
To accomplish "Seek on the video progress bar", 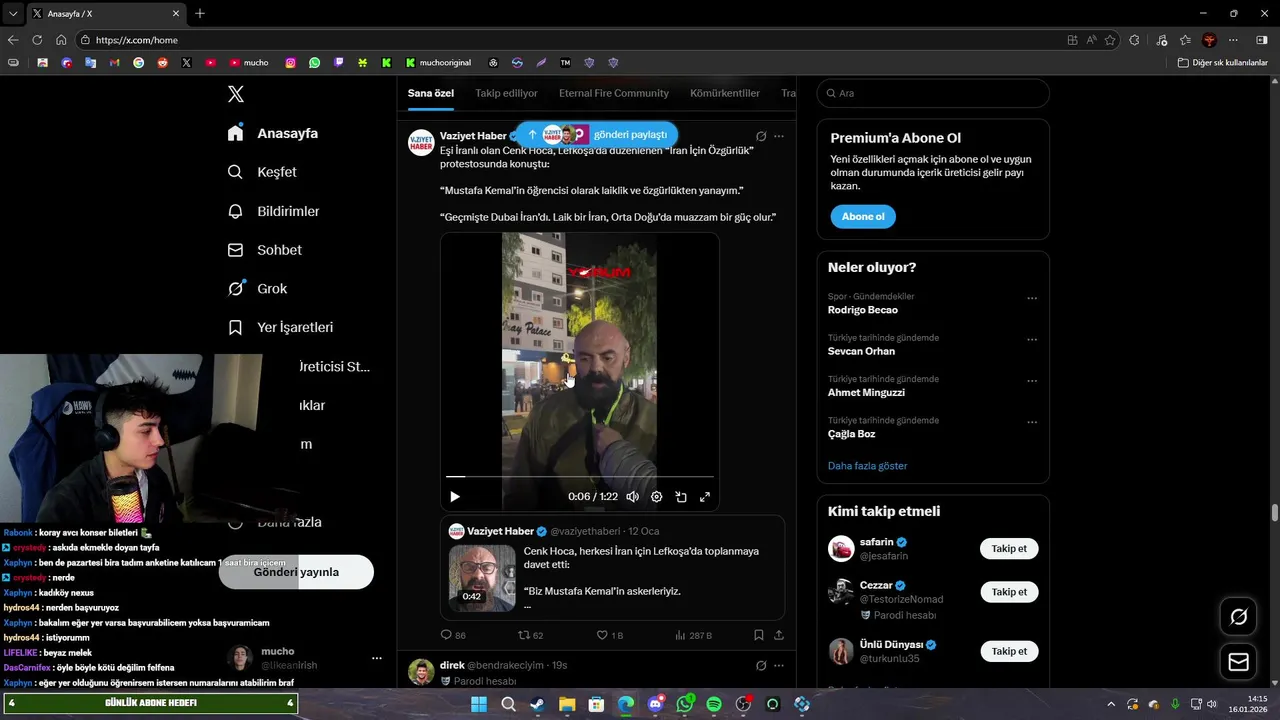I will pyautogui.click(x=580, y=477).
